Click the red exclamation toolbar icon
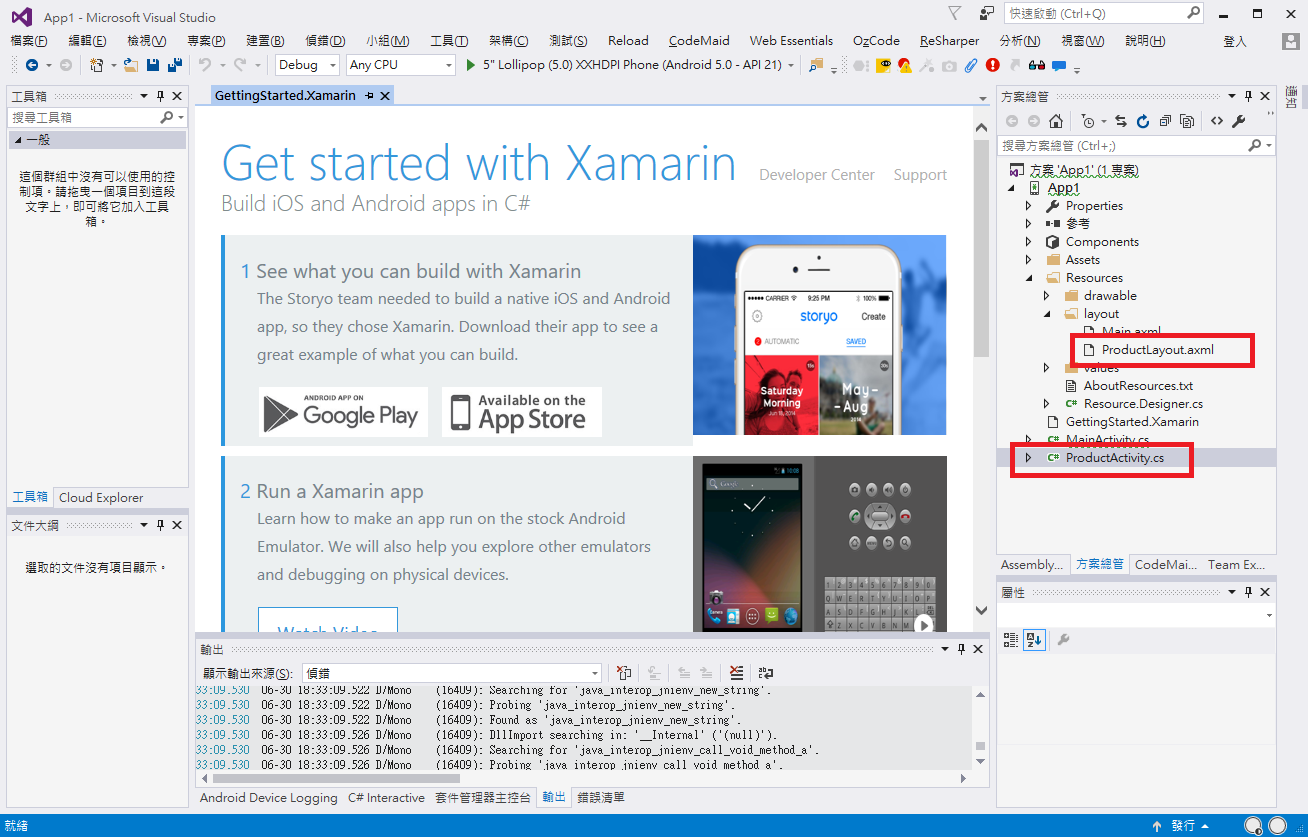This screenshot has width=1308, height=837. click(x=992, y=65)
